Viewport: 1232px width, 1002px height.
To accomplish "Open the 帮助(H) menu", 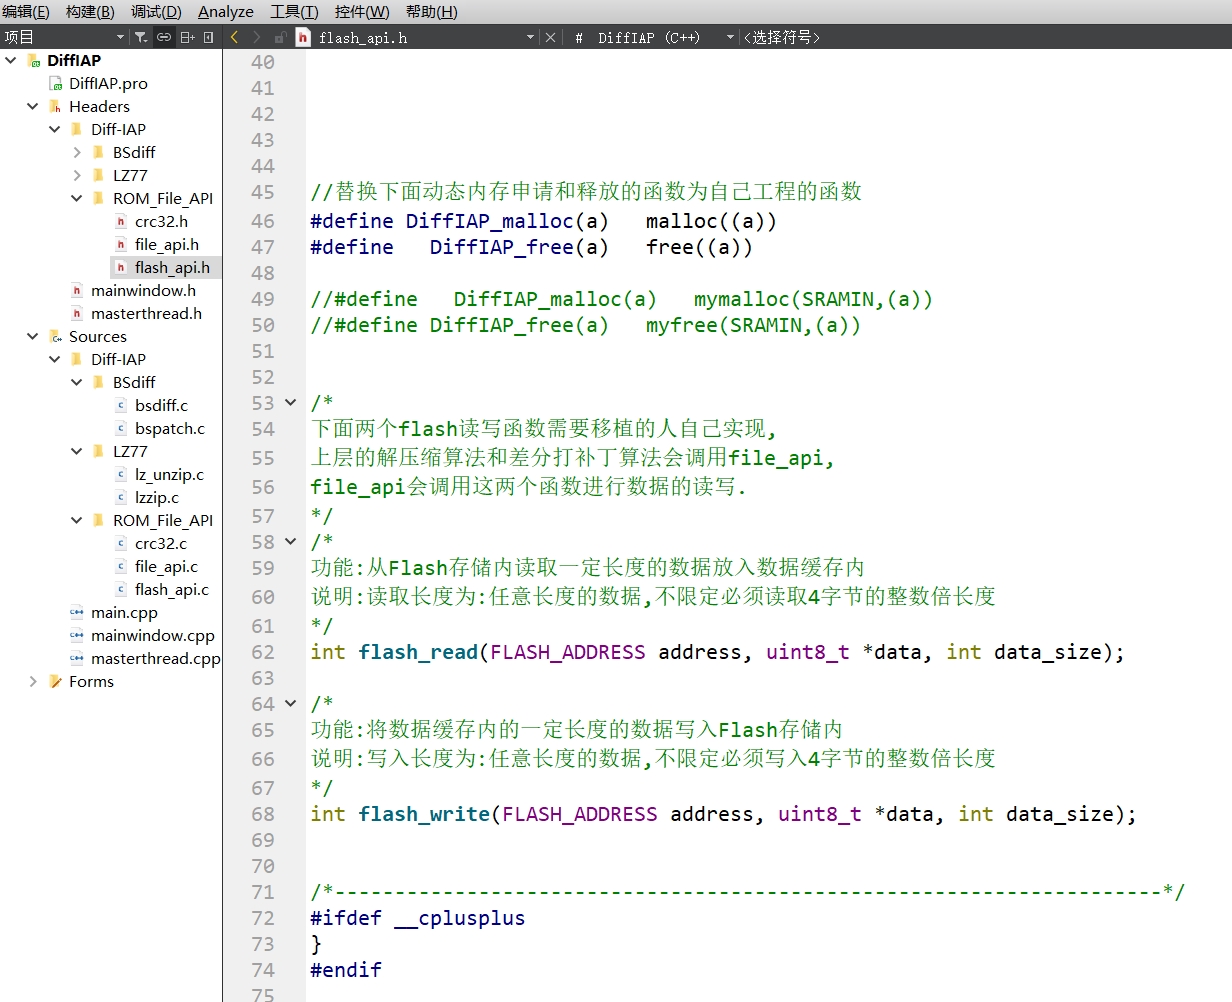I will tap(432, 12).
